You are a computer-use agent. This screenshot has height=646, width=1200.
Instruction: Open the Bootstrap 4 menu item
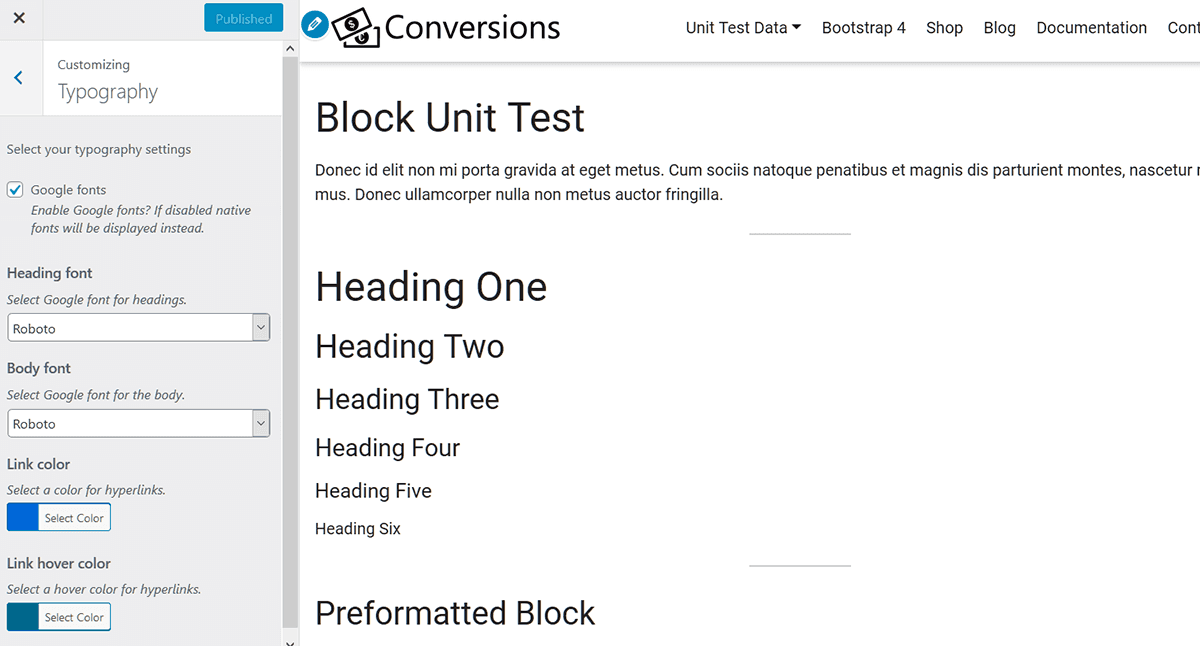coord(864,28)
